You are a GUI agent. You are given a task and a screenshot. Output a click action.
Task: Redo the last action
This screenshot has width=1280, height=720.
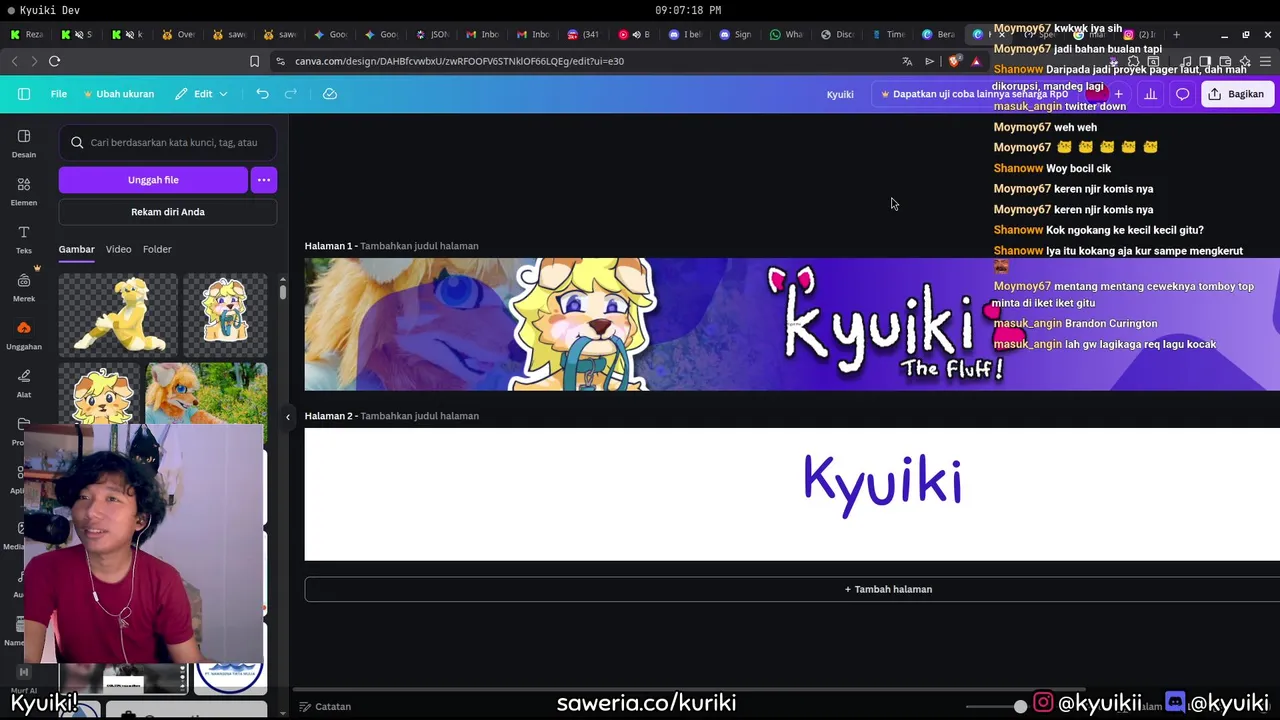pyautogui.click(x=291, y=94)
